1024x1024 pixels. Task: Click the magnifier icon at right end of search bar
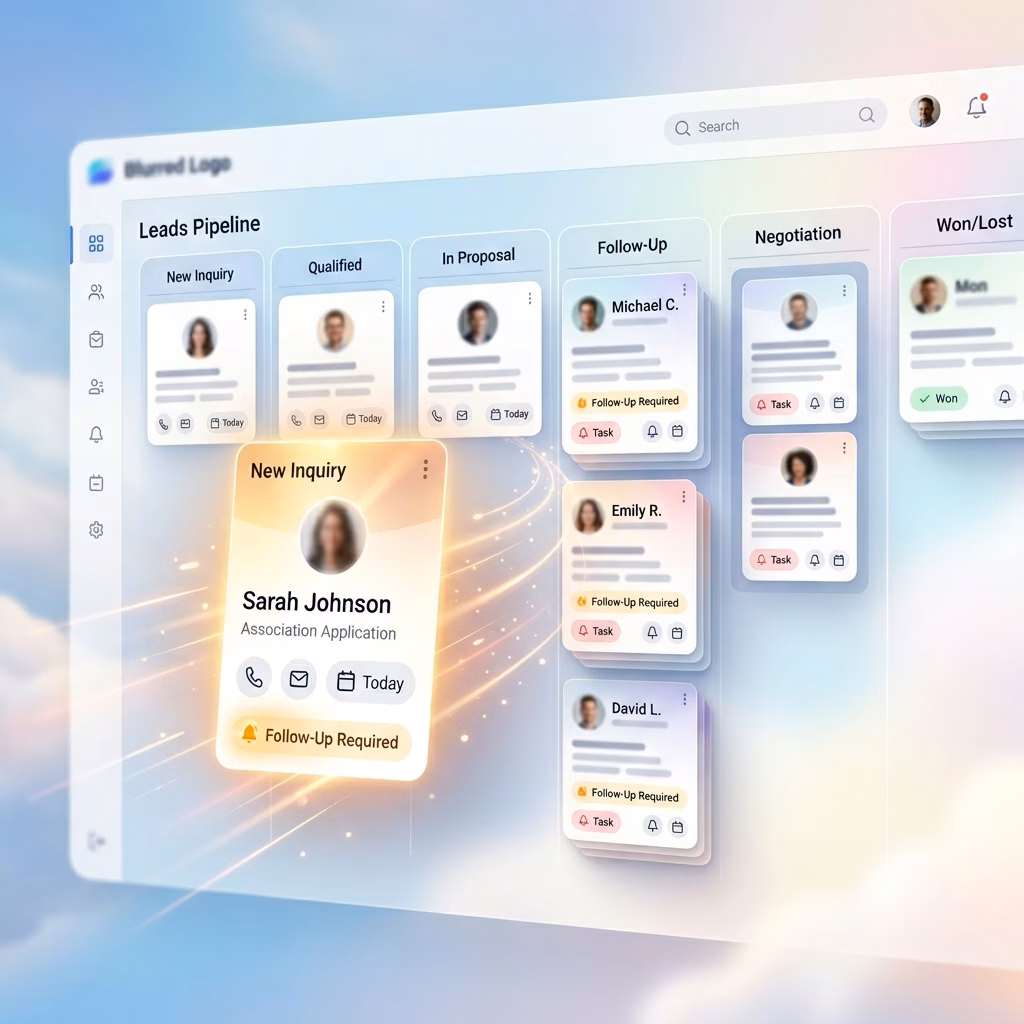coord(866,115)
